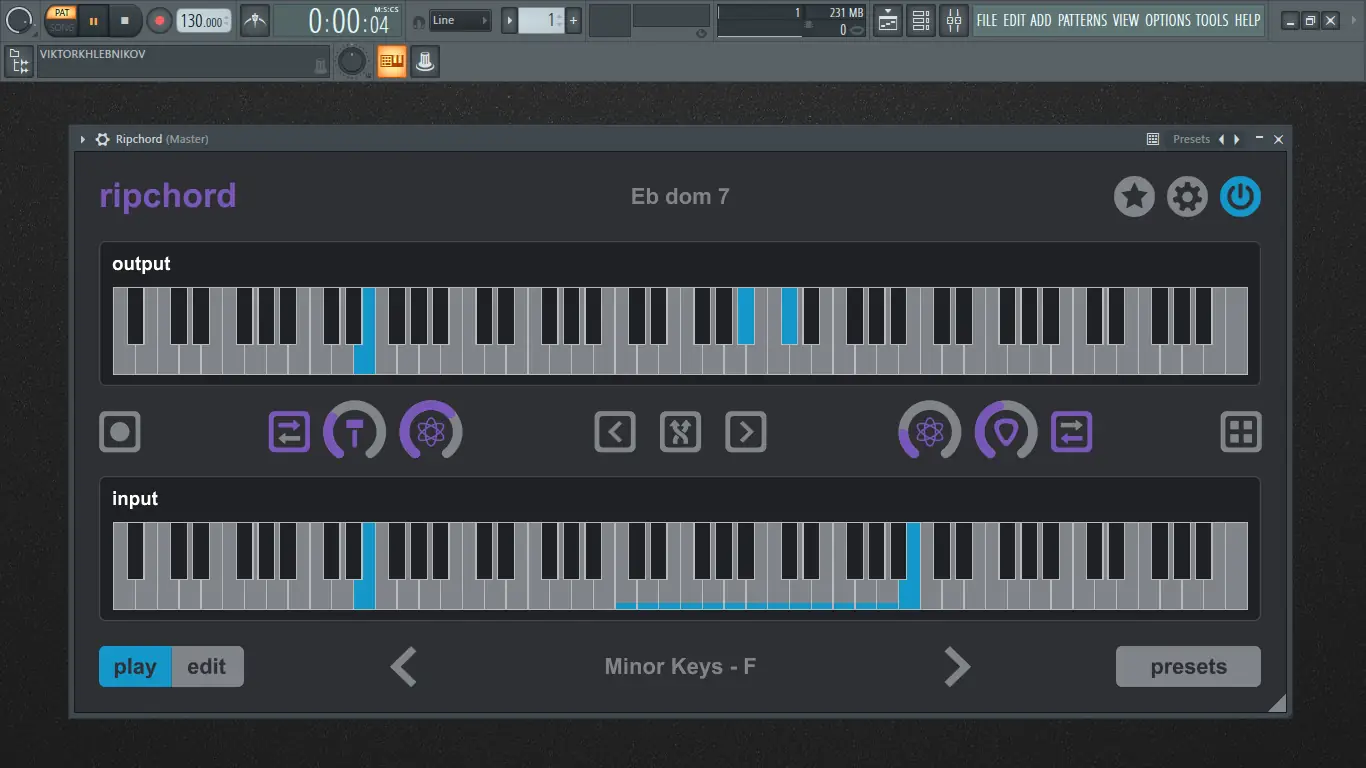Stop playback with the stop button
This screenshot has height=768, width=1366.
(125, 20)
